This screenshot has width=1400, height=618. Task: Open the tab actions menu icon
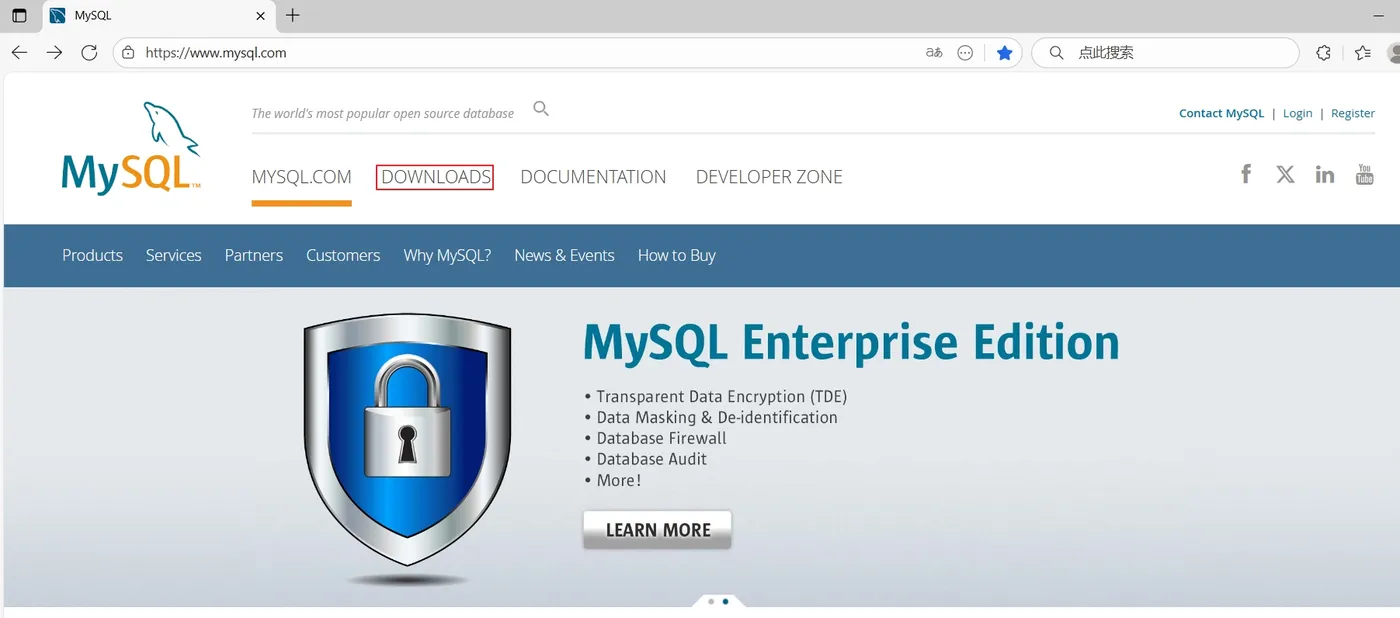pos(19,15)
